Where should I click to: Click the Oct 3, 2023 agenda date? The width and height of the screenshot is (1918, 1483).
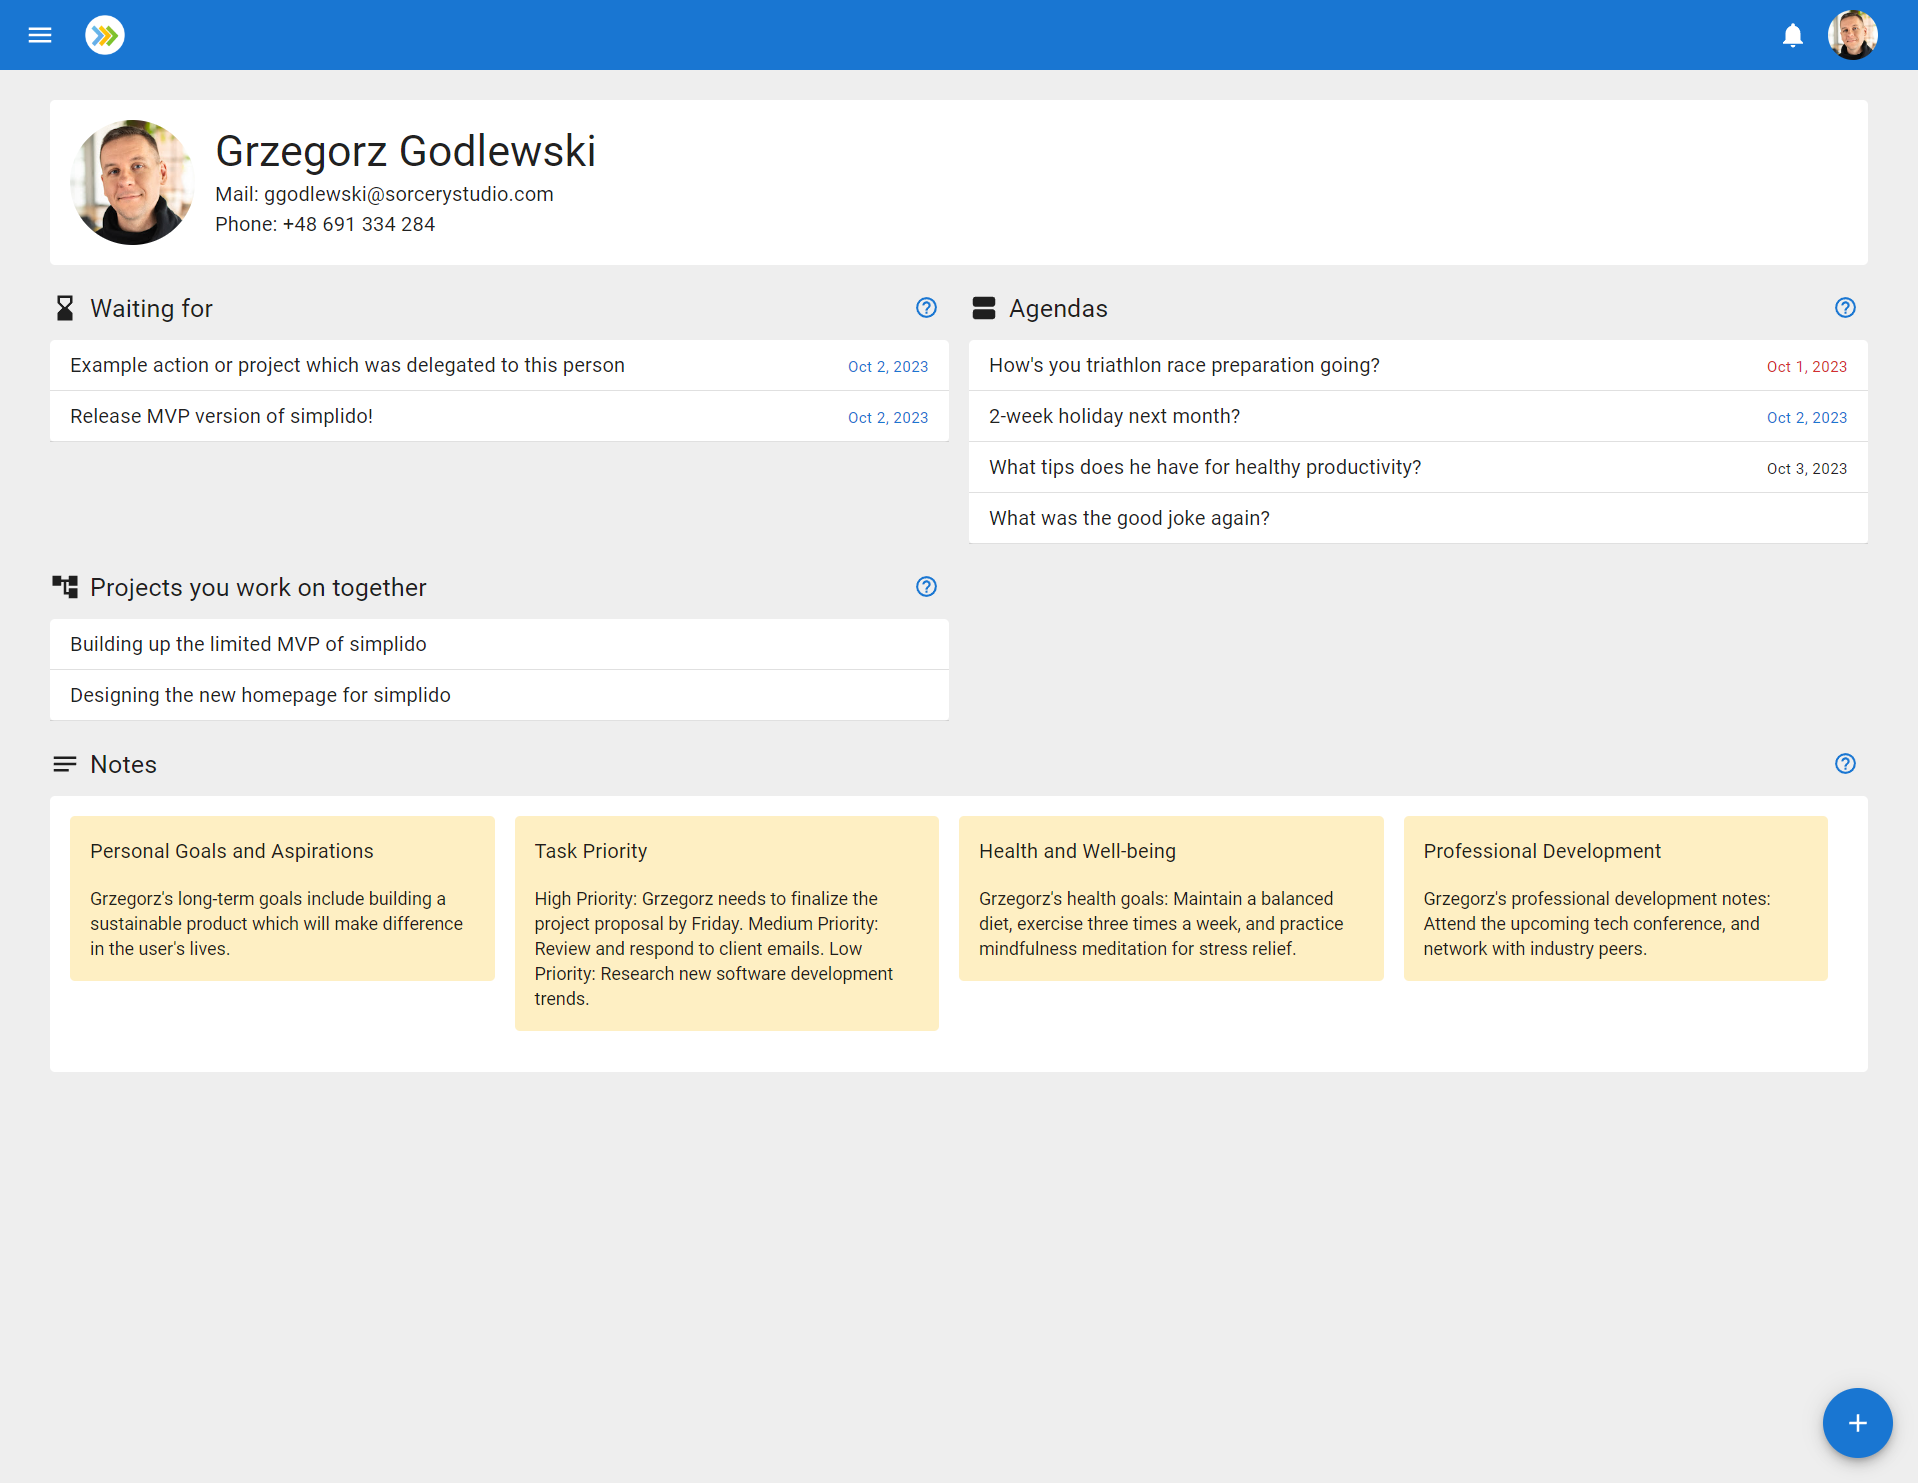(x=1806, y=469)
